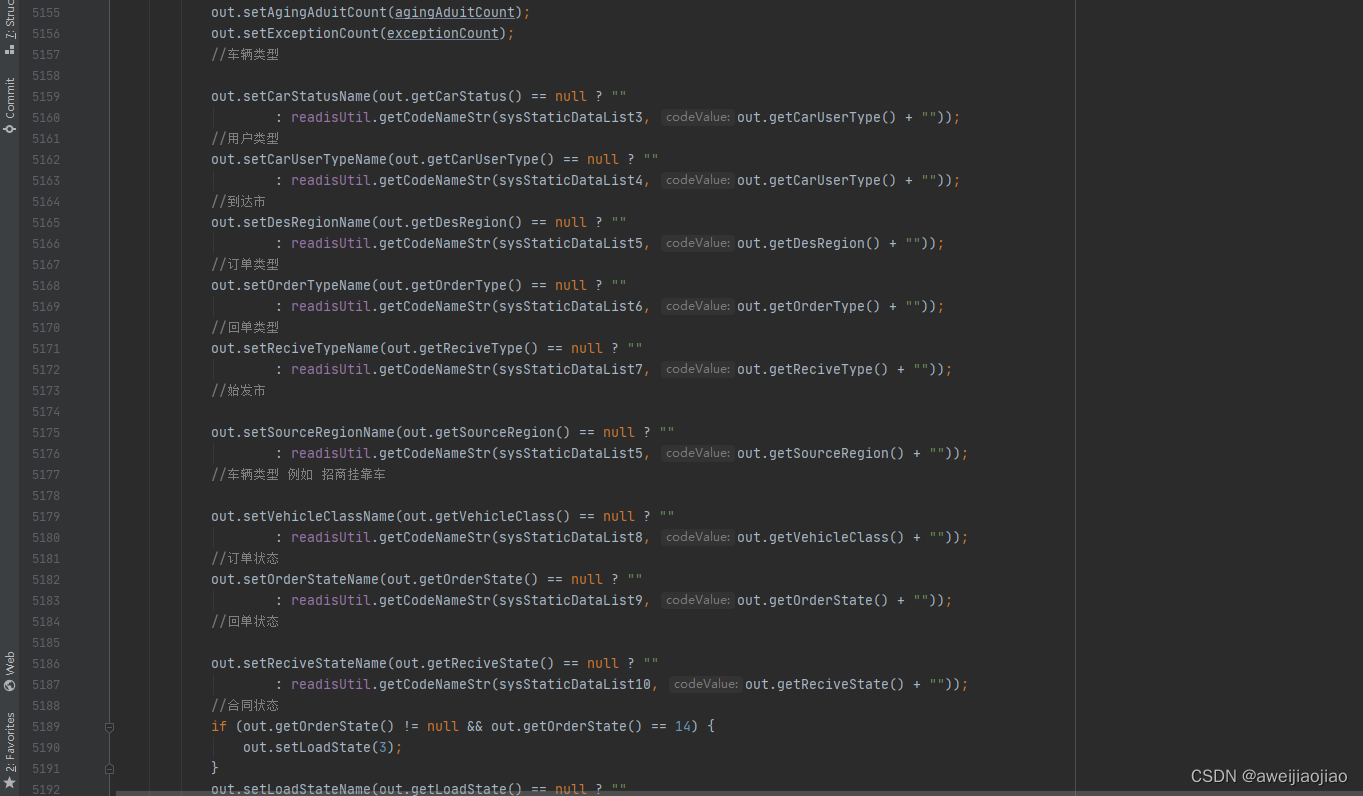The image size is (1363, 796).
Task: Click sysStaticDataList8 argument
Action: click(571, 538)
